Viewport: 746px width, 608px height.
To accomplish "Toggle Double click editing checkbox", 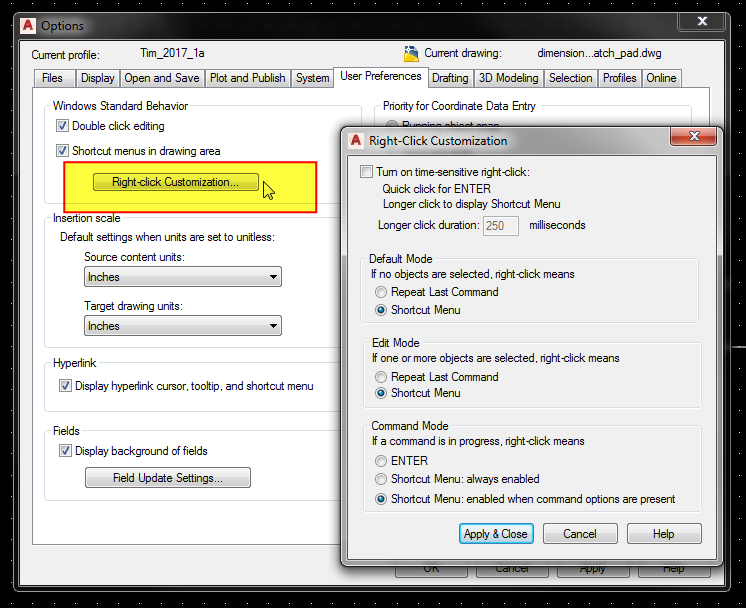I will pyautogui.click(x=62, y=126).
